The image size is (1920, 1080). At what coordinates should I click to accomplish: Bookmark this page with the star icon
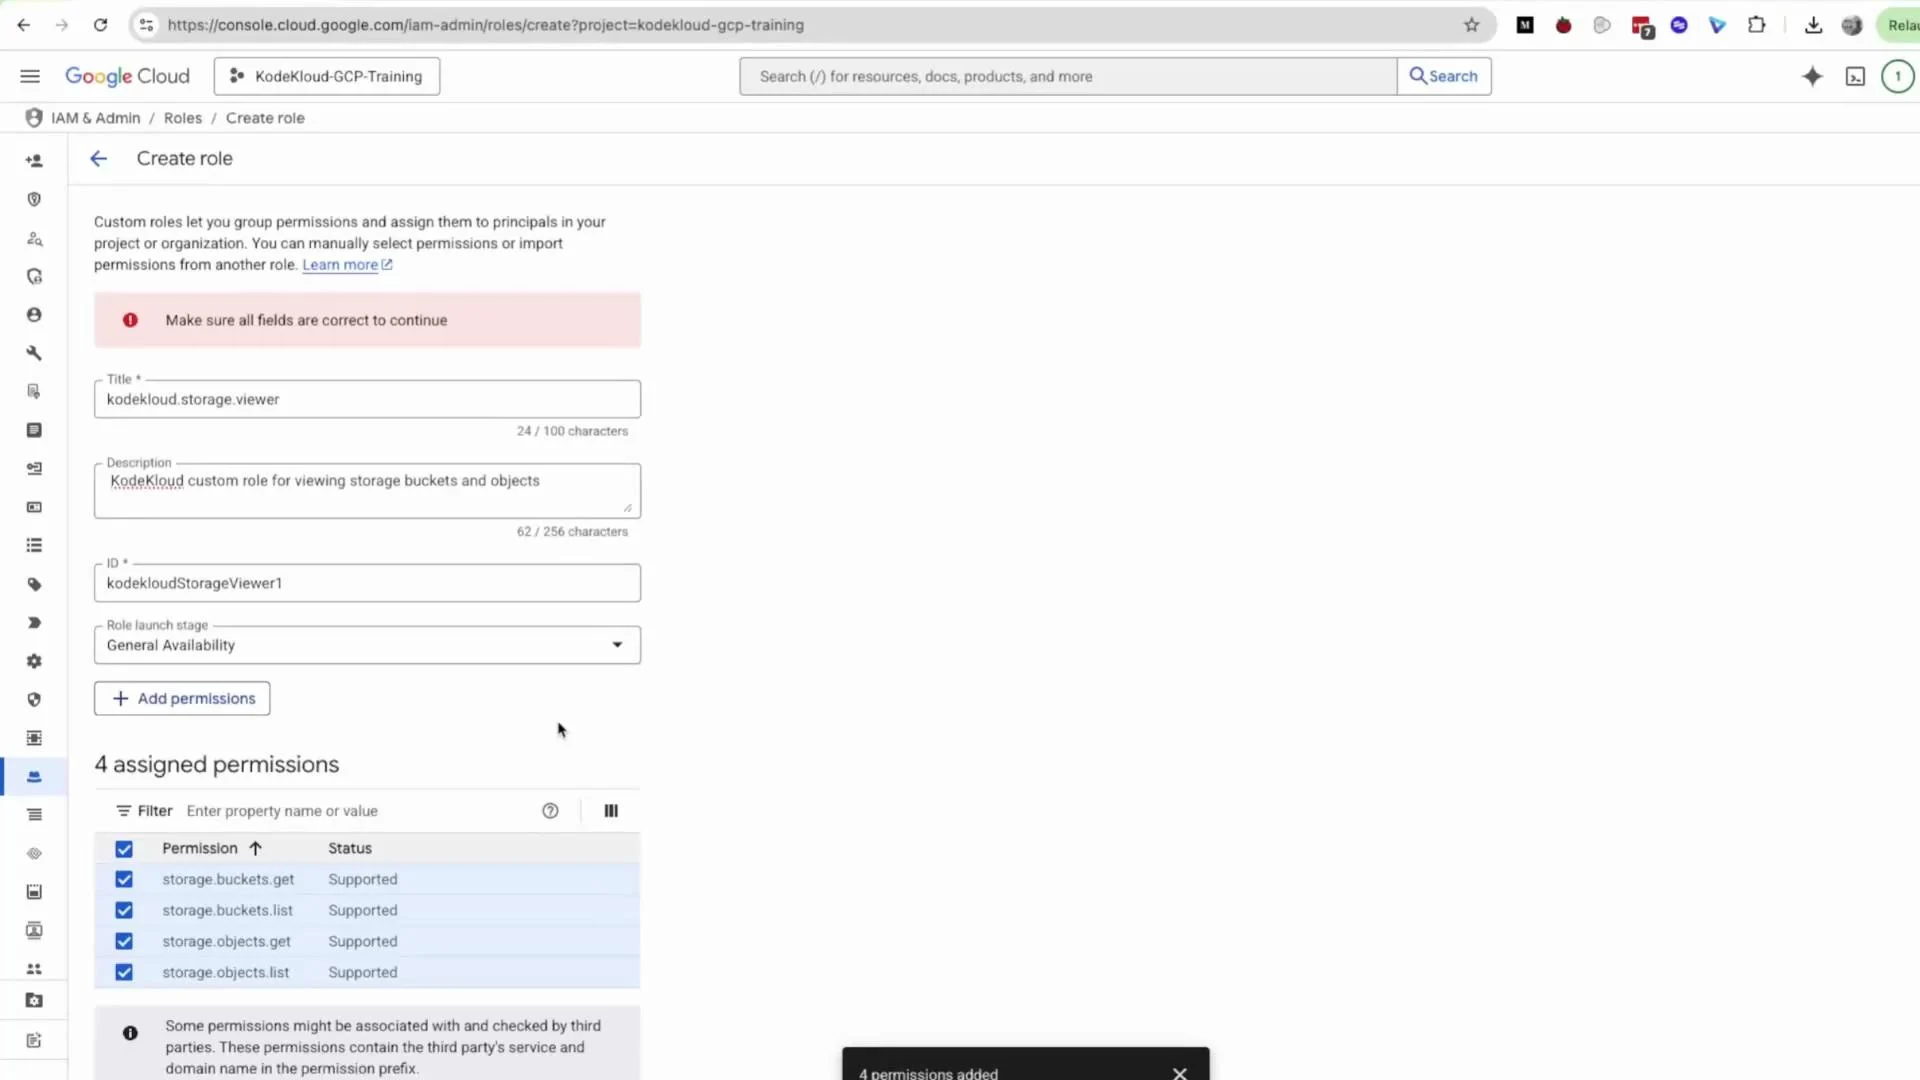pos(1471,25)
